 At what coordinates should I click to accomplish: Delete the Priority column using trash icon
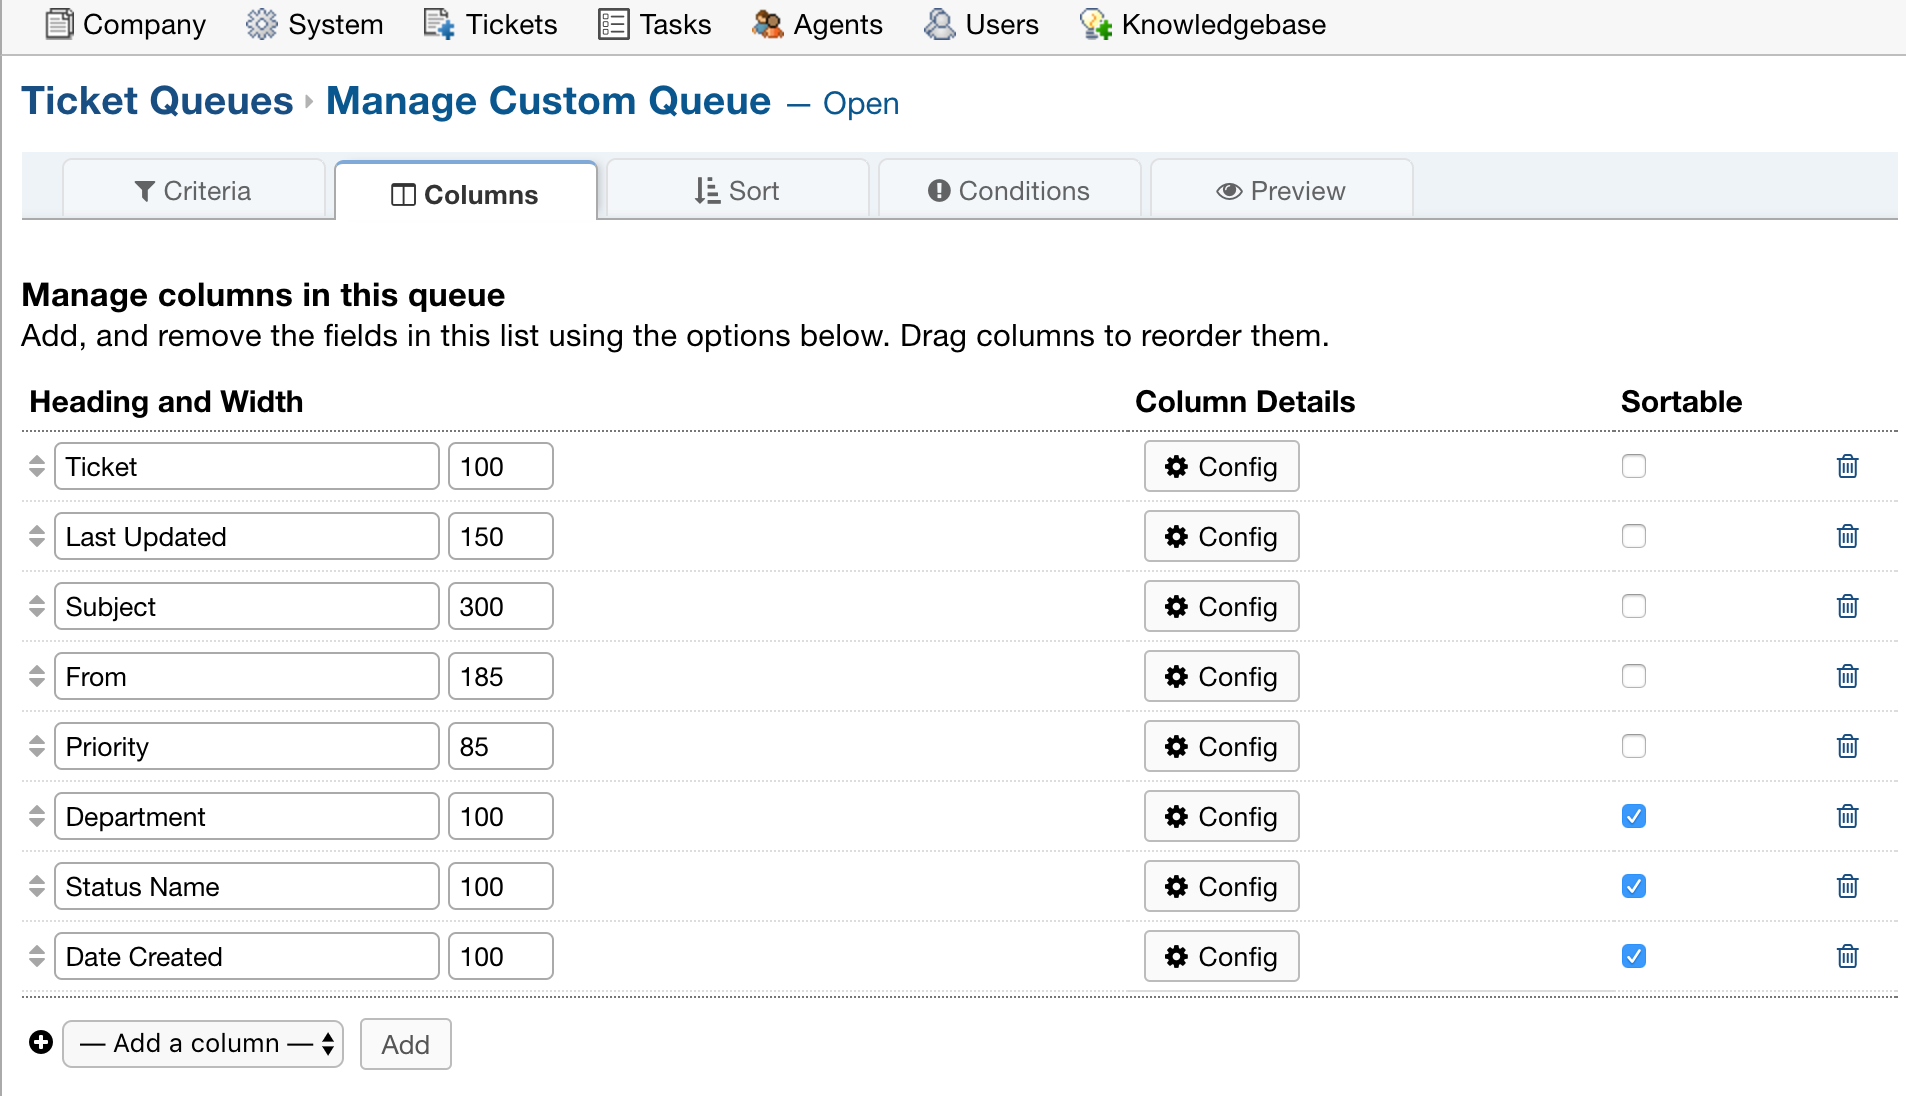click(1847, 746)
